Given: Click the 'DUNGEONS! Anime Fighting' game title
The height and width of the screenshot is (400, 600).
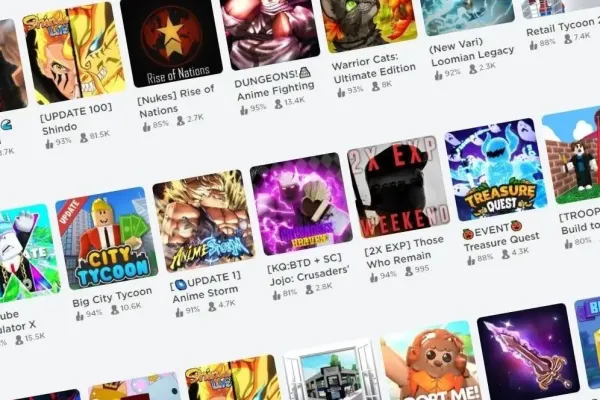Looking at the screenshot, I should (x=274, y=85).
